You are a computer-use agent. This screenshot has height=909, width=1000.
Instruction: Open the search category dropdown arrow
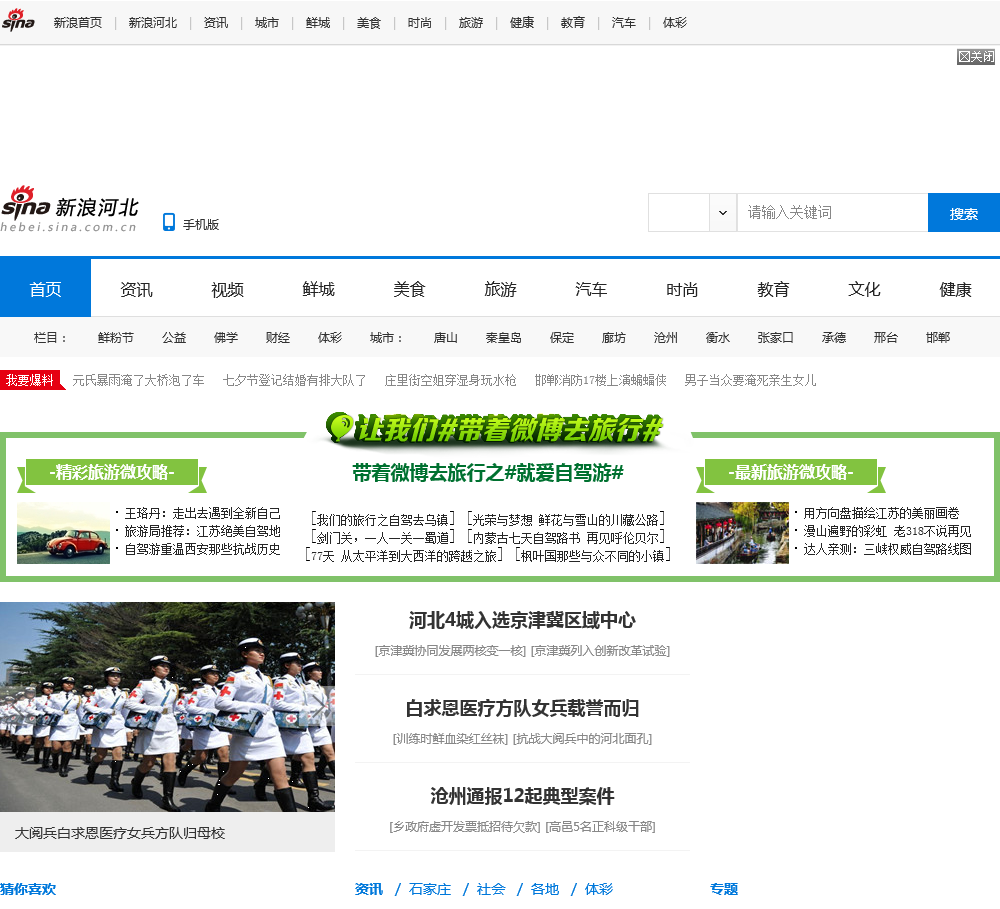723,212
